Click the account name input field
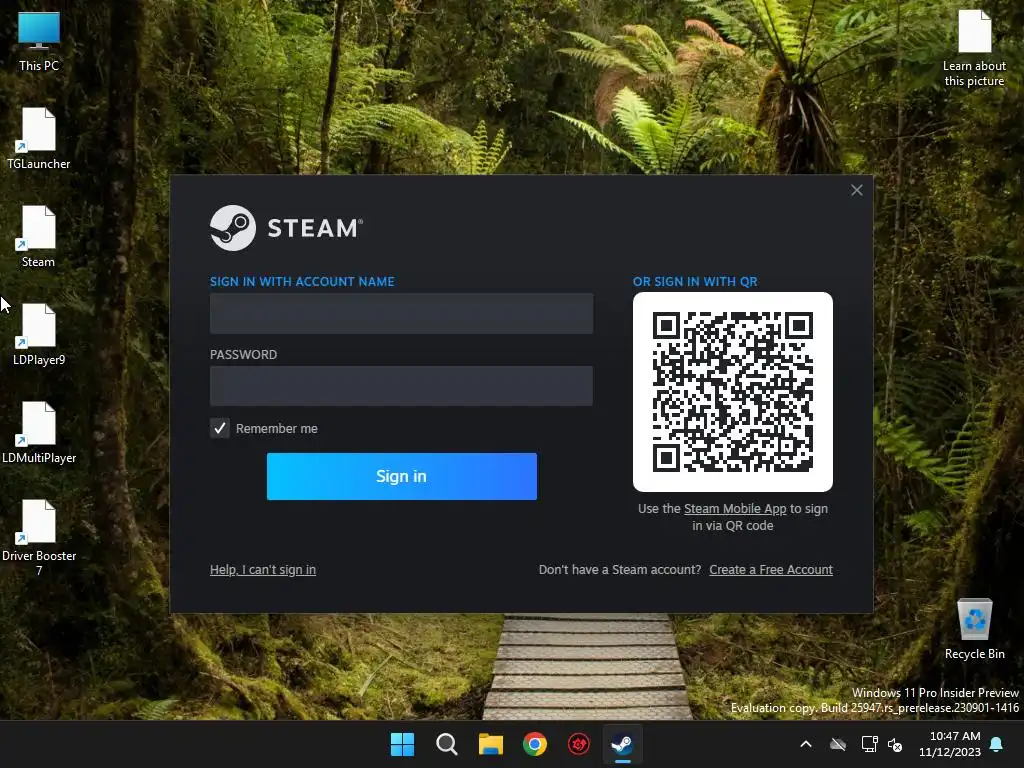The width and height of the screenshot is (1024, 768). 402,313
